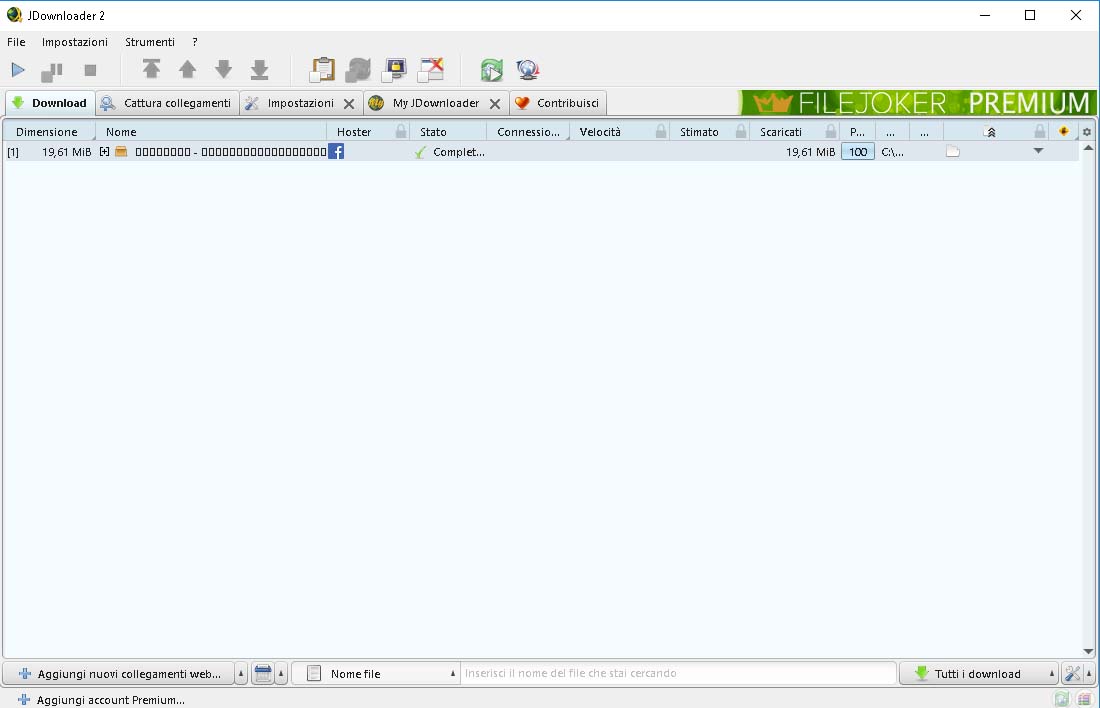Toggle lock next to priority column icon
Viewport: 1100px width, 708px height.
(x=1040, y=131)
